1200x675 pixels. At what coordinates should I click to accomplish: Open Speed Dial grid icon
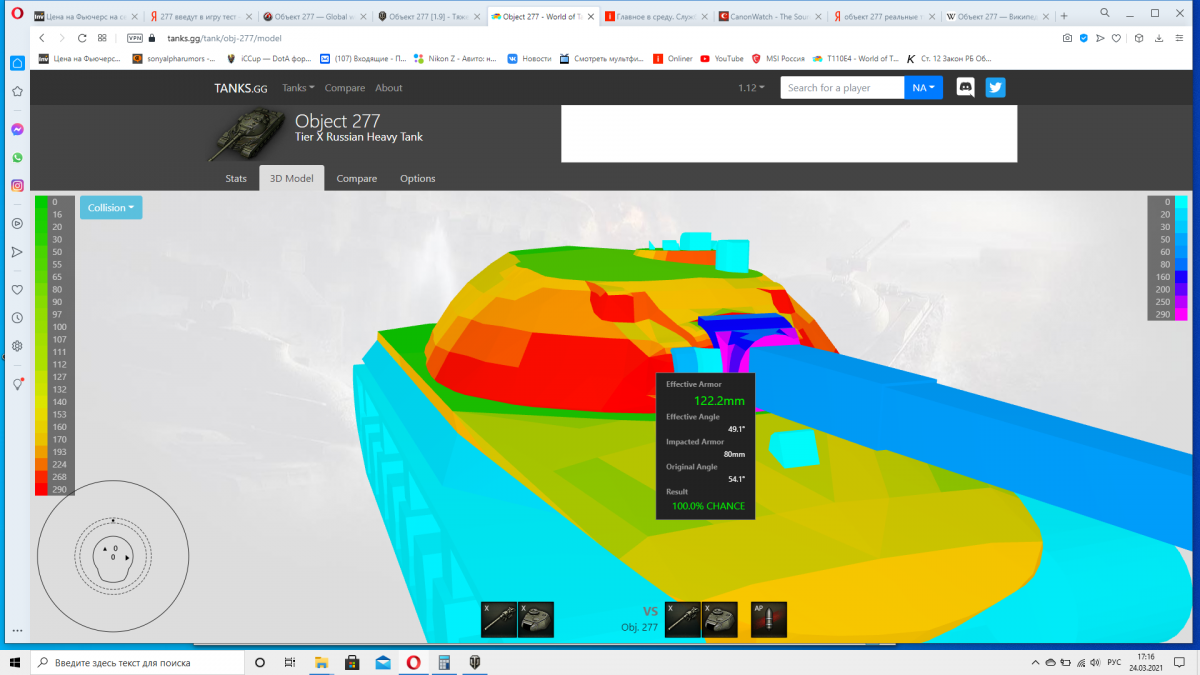pyautogui.click(x=103, y=37)
